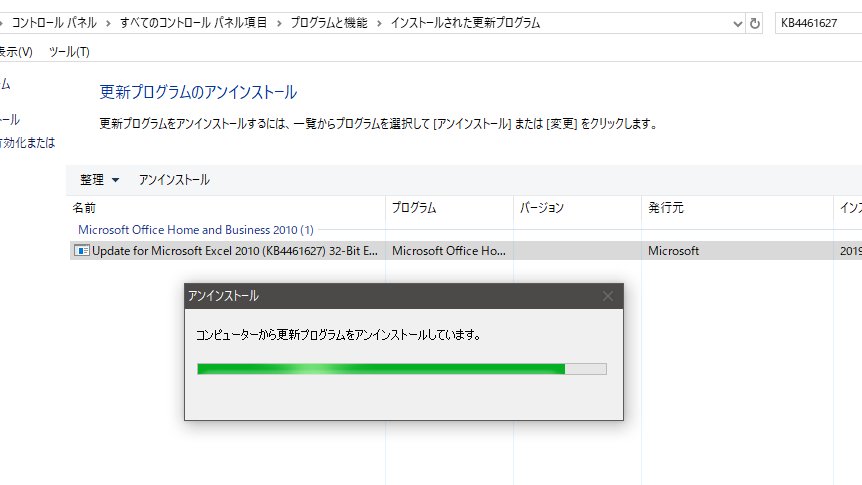
Task: Expand chevron after プログラムと機能 breadcrumb
Action: pyautogui.click(x=379, y=23)
